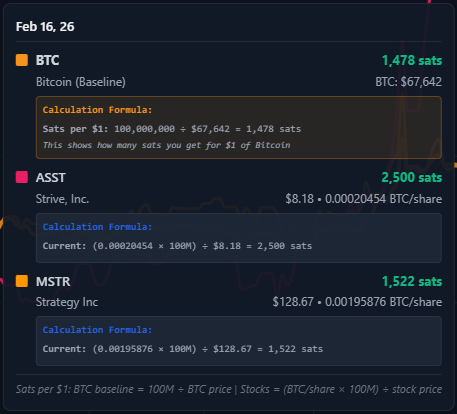Click the $128.67 • 0.00195876 BTC/share text
This screenshot has width=457, height=414.
click(x=357, y=302)
